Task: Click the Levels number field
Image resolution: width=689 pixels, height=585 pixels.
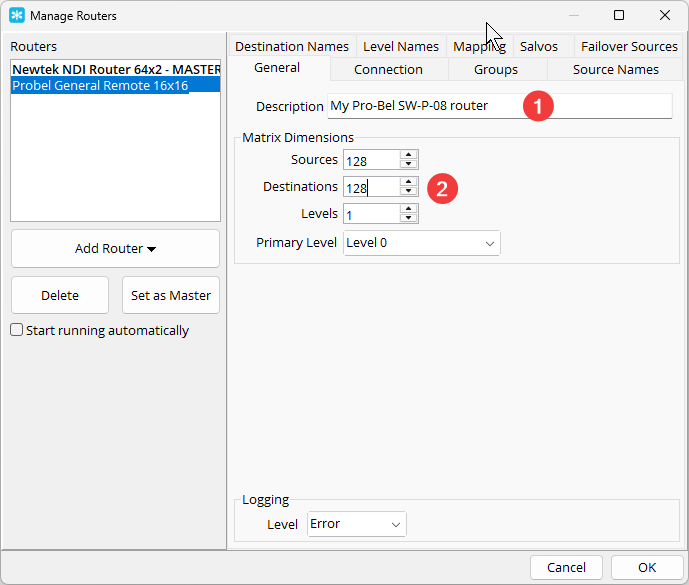Action: pyautogui.click(x=372, y=214)
